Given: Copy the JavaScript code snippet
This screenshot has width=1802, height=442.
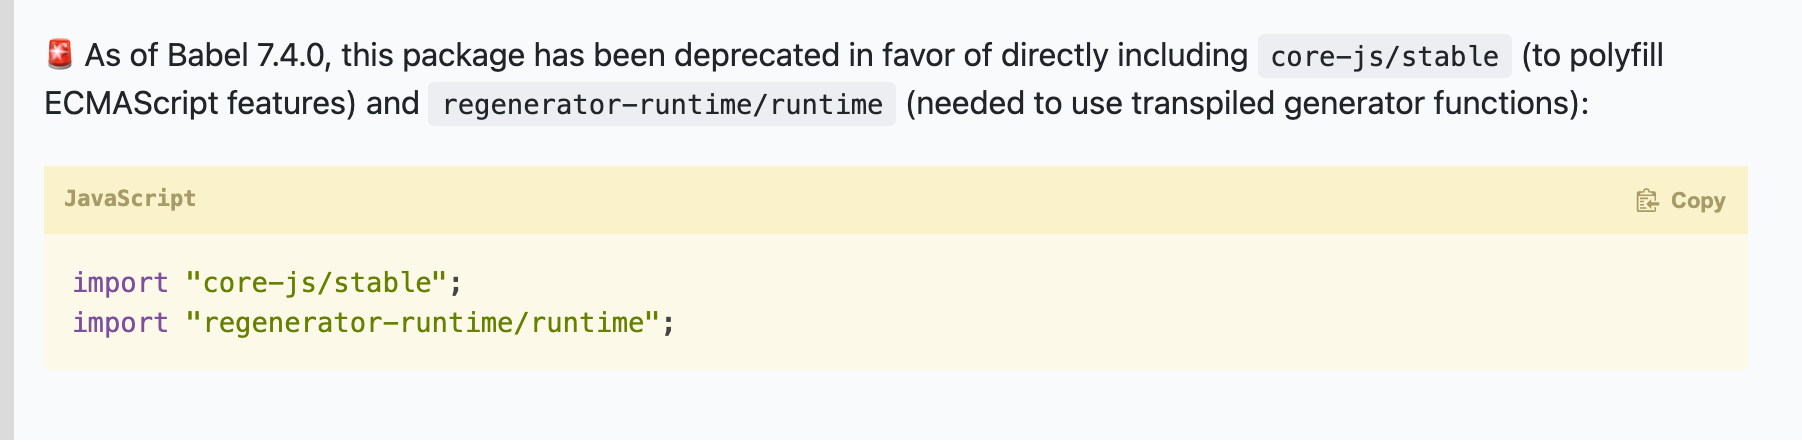Looking at the screenshot, I should pyautogui.click(x=1681, y=201).
